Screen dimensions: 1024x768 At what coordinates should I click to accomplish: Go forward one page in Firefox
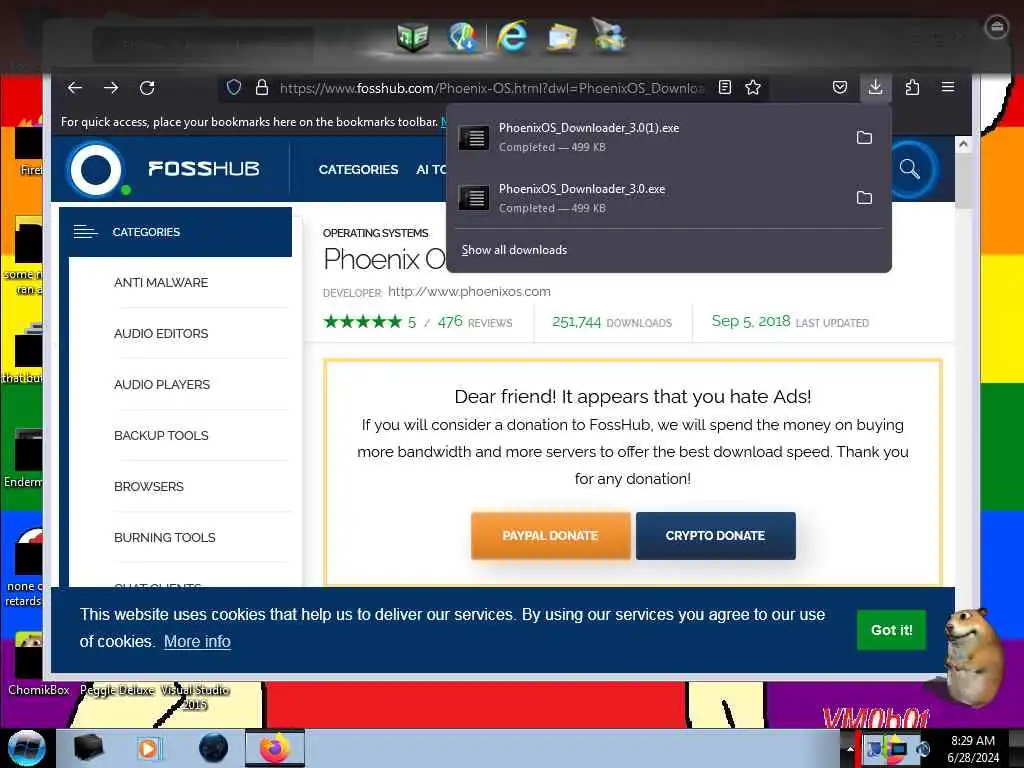(x=111, y=88)
